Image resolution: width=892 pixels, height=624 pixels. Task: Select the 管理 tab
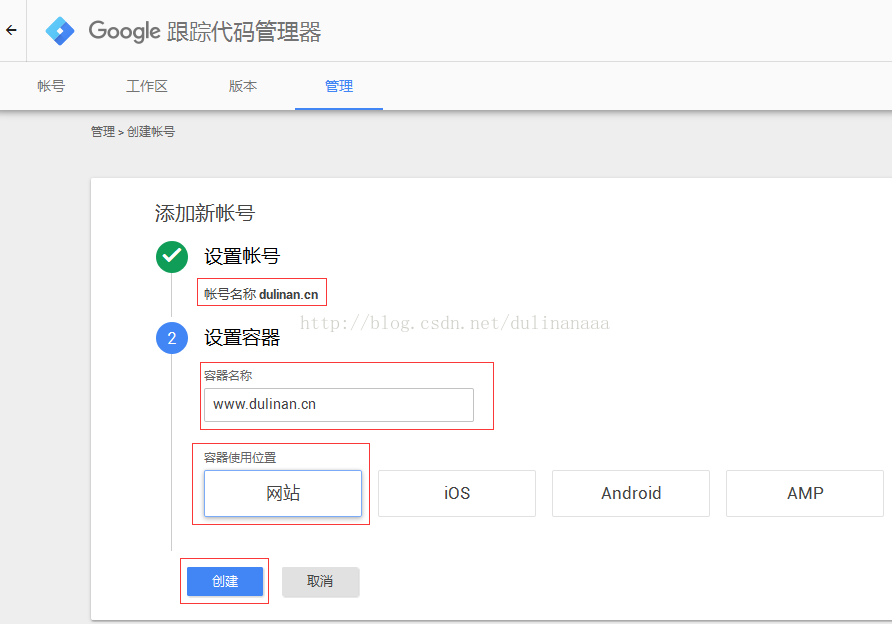tap(339, 86)
